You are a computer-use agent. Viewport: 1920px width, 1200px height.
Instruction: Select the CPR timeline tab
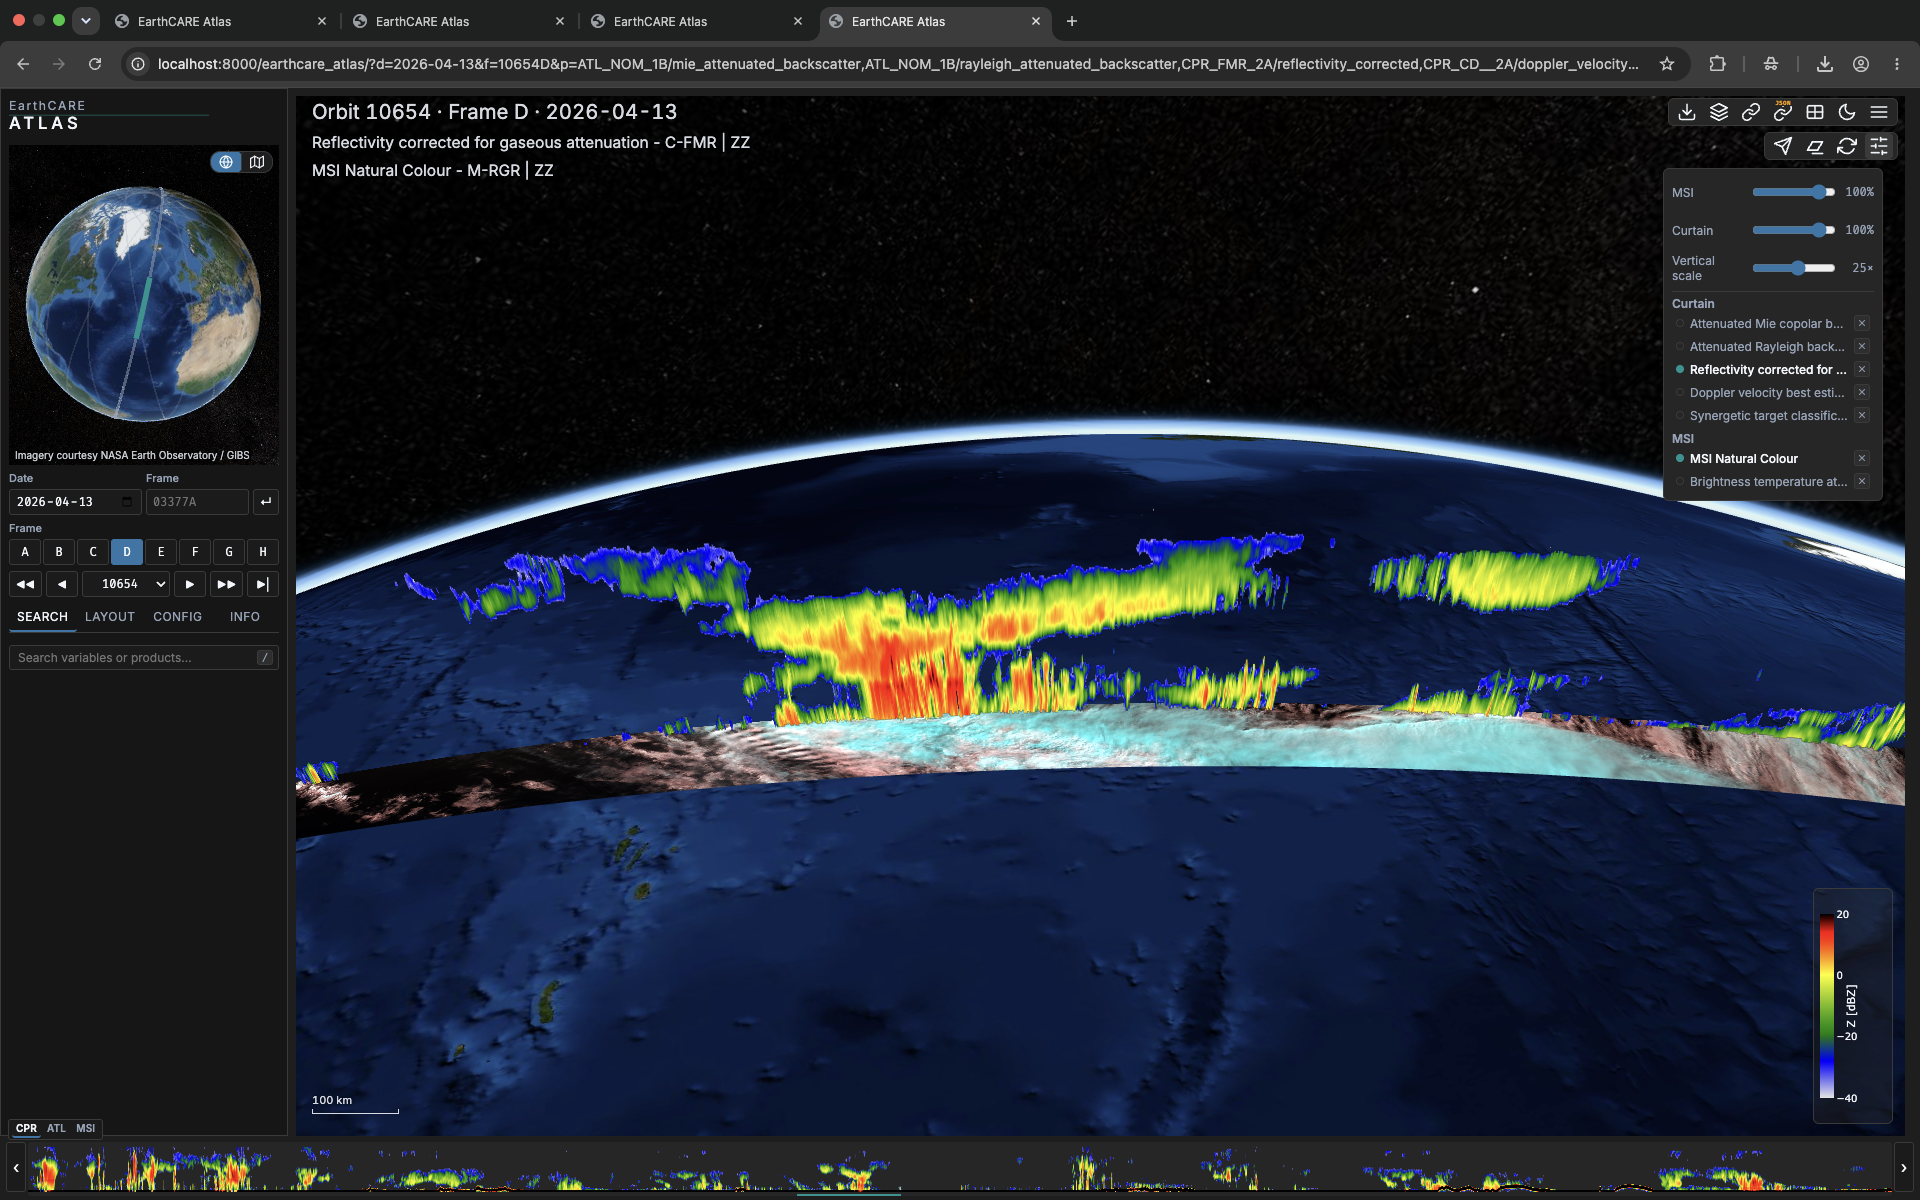[26, 1128]
